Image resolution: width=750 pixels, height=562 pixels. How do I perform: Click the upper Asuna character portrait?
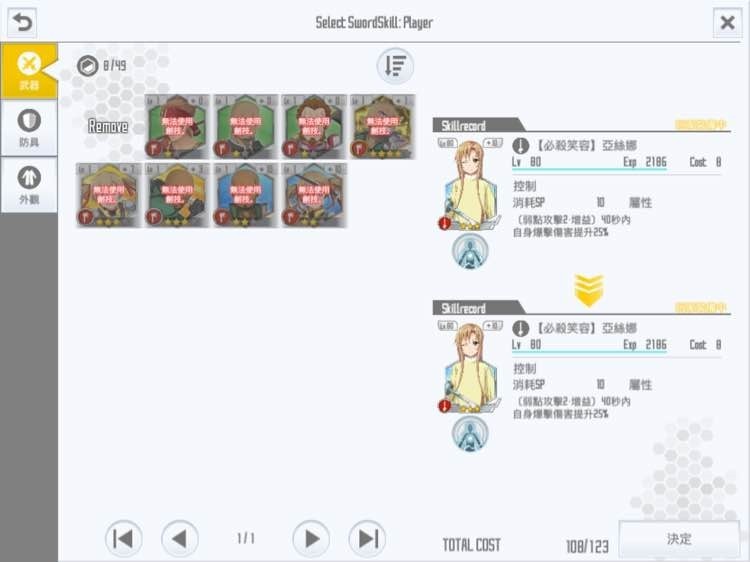tap(470, 184)
